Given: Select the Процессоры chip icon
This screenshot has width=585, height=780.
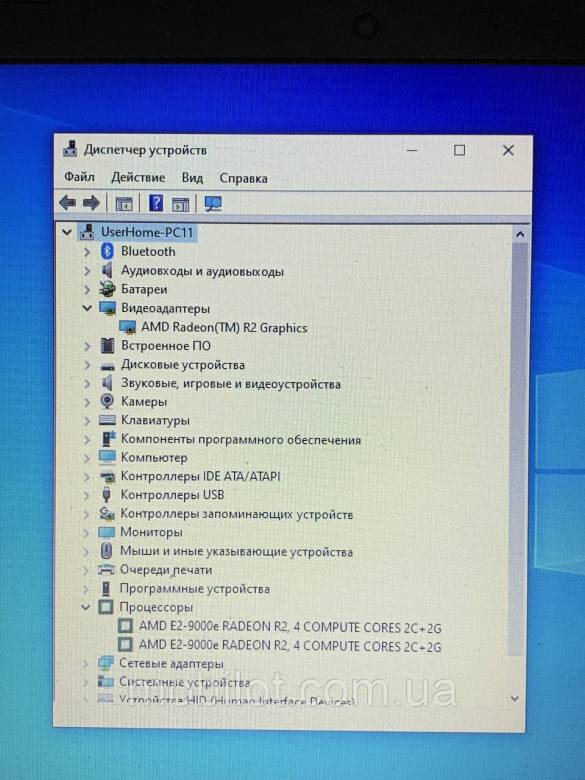Looking at the screenshot, I should click(x=105, y=607).
